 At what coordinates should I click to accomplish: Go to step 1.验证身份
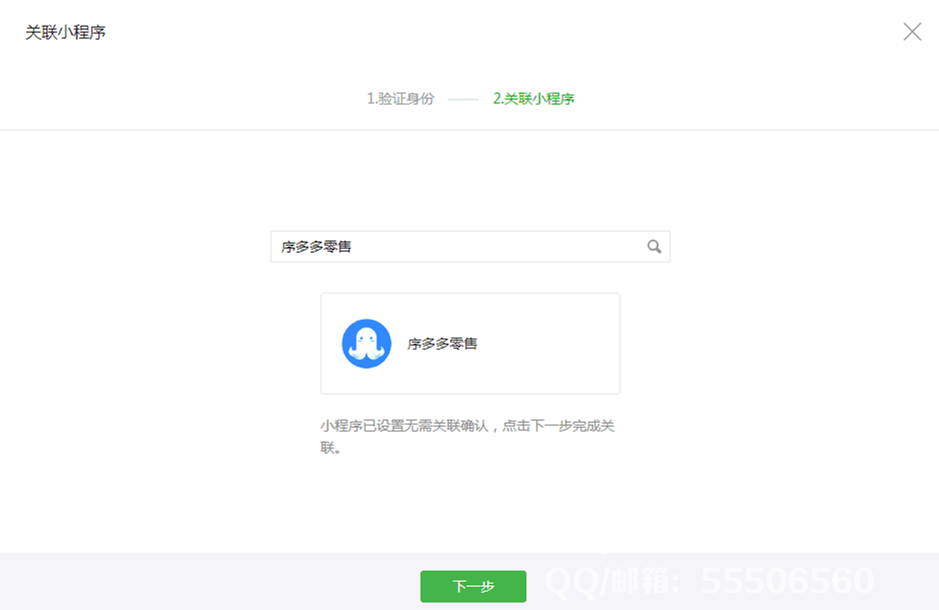click(x=400, y=99)
